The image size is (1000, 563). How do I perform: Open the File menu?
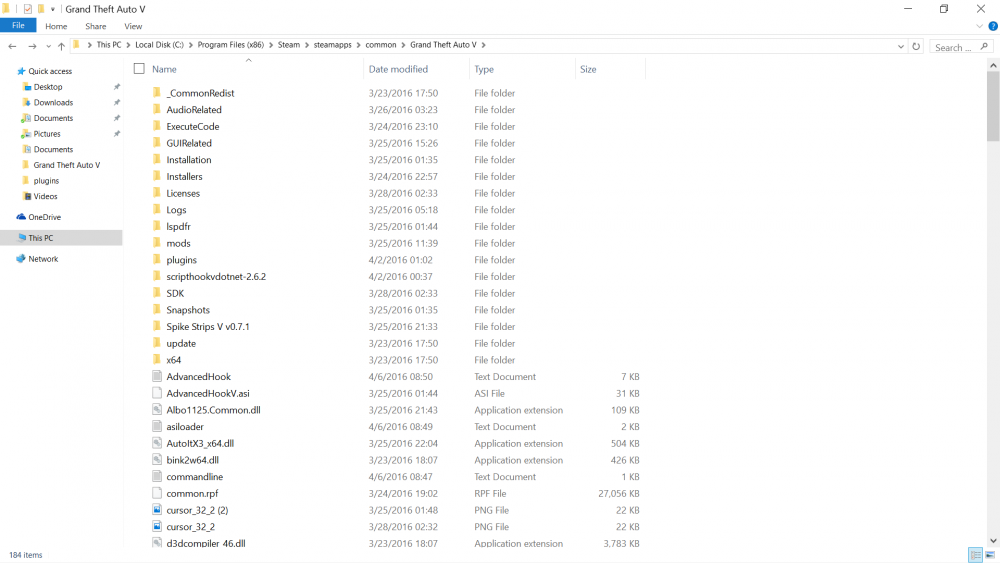18,26
